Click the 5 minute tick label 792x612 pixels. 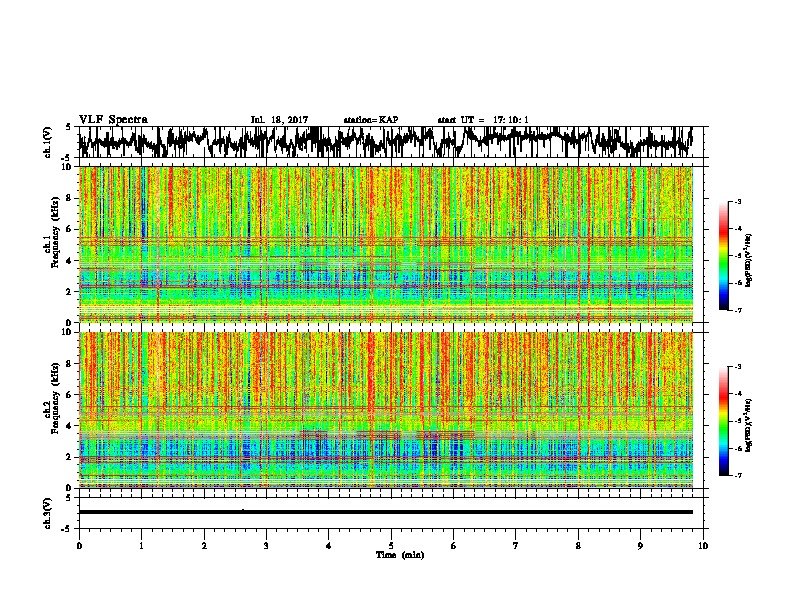point(391,546)
